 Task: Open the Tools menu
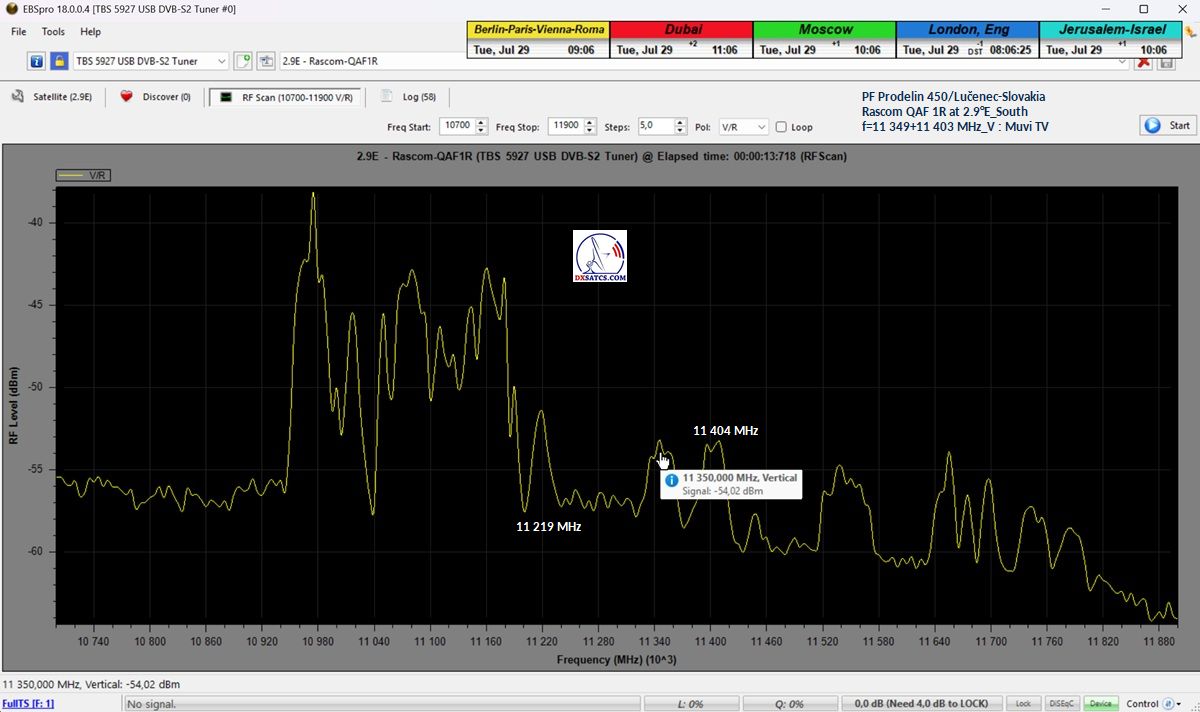[x=53, y=32]
